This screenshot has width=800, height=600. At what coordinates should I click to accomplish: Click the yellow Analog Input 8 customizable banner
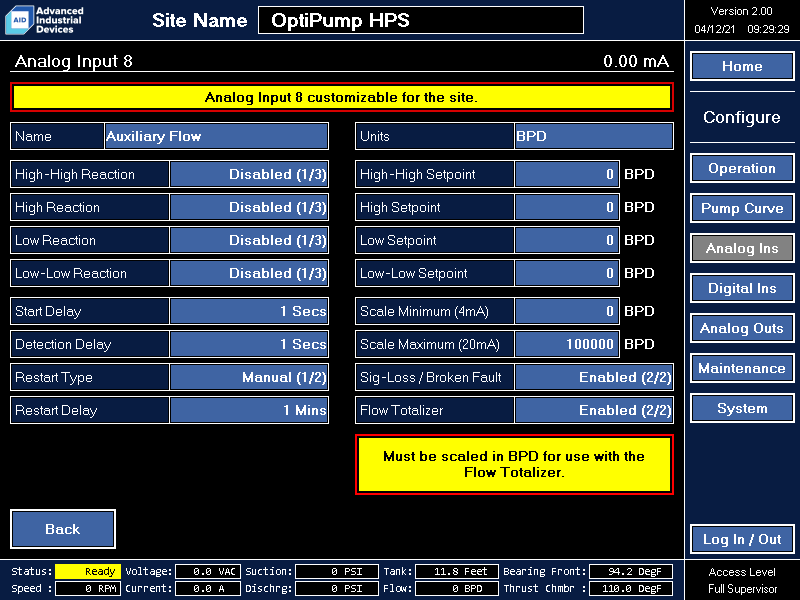(342, 97)
